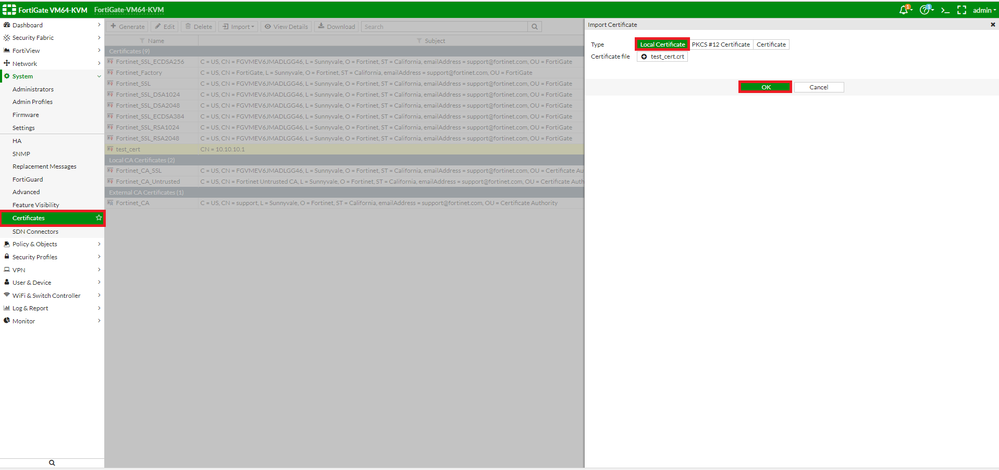999x470 pixels.
Task: Collapse the System menu
Action: (52, 76)
